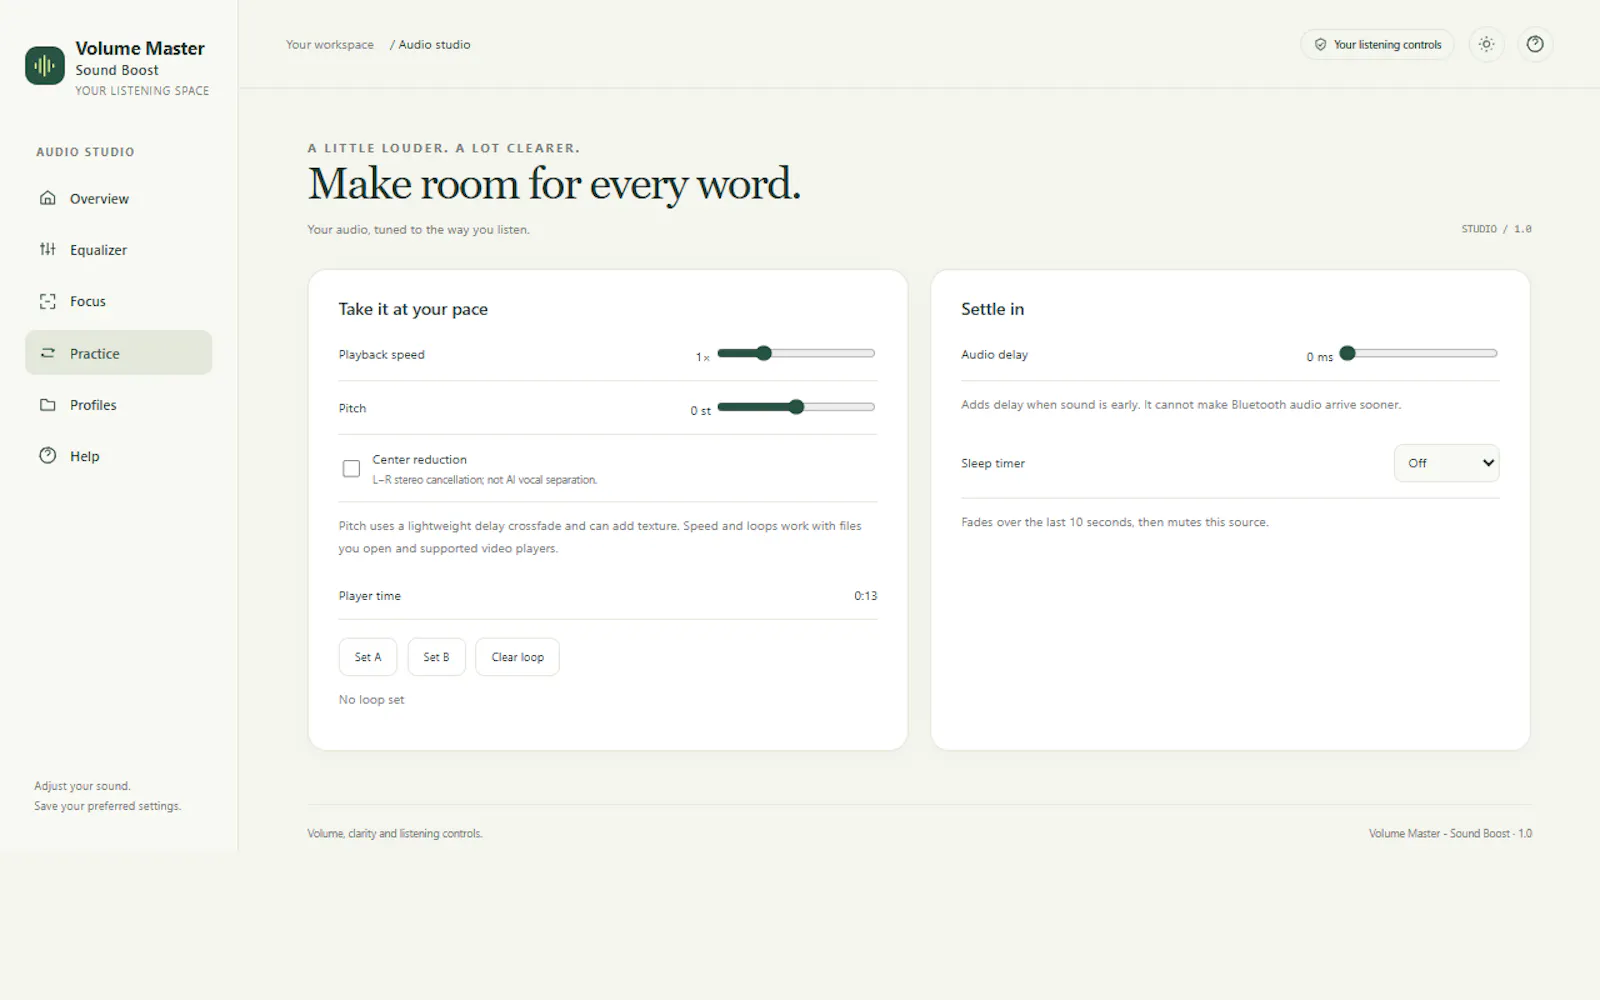
Task: Open the Profiles page
Action: (118, 405)
